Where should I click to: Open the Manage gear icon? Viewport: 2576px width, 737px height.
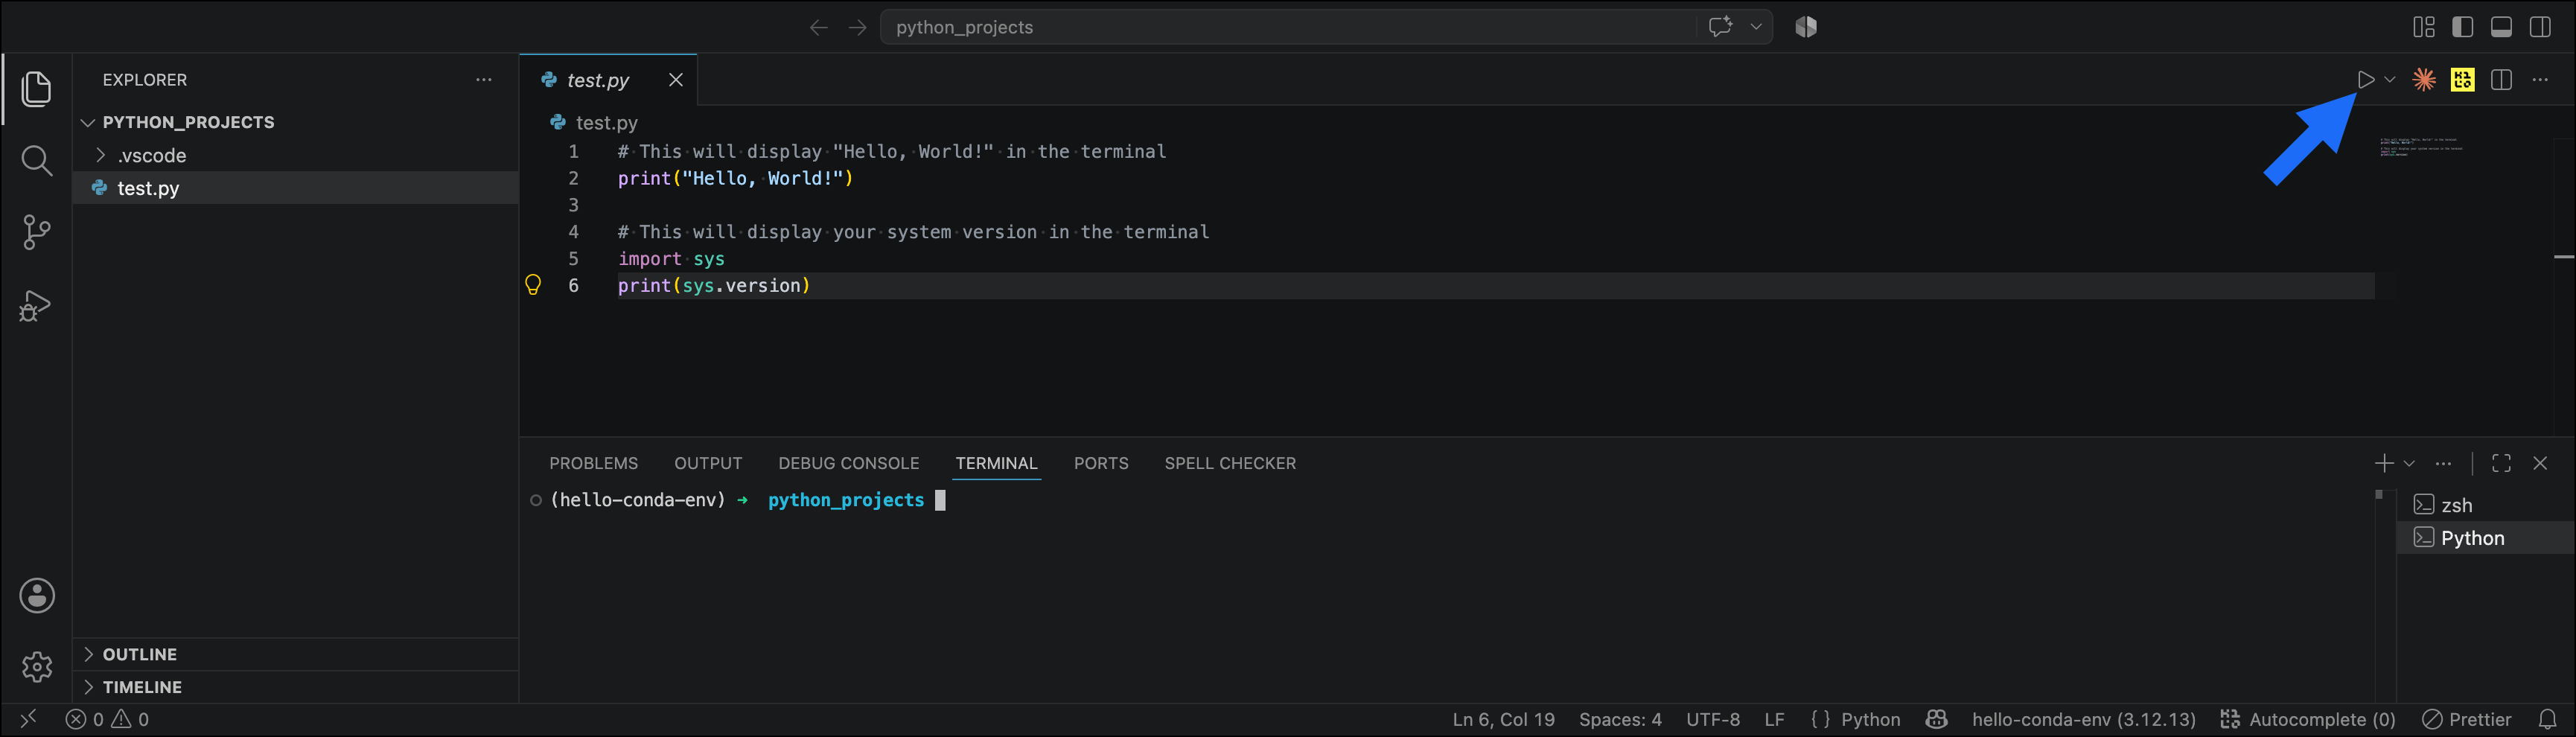coord(37,666)
